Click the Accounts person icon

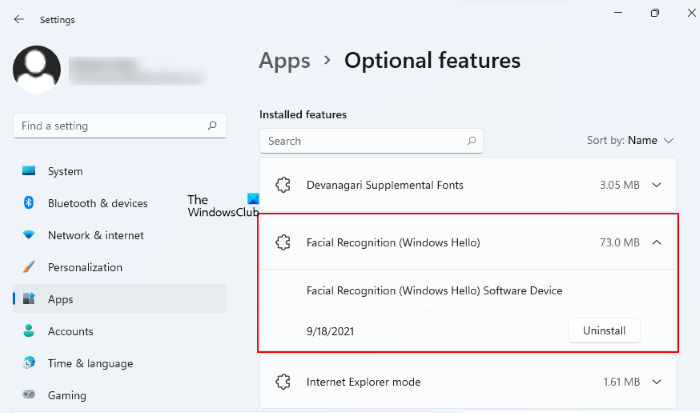28,331
